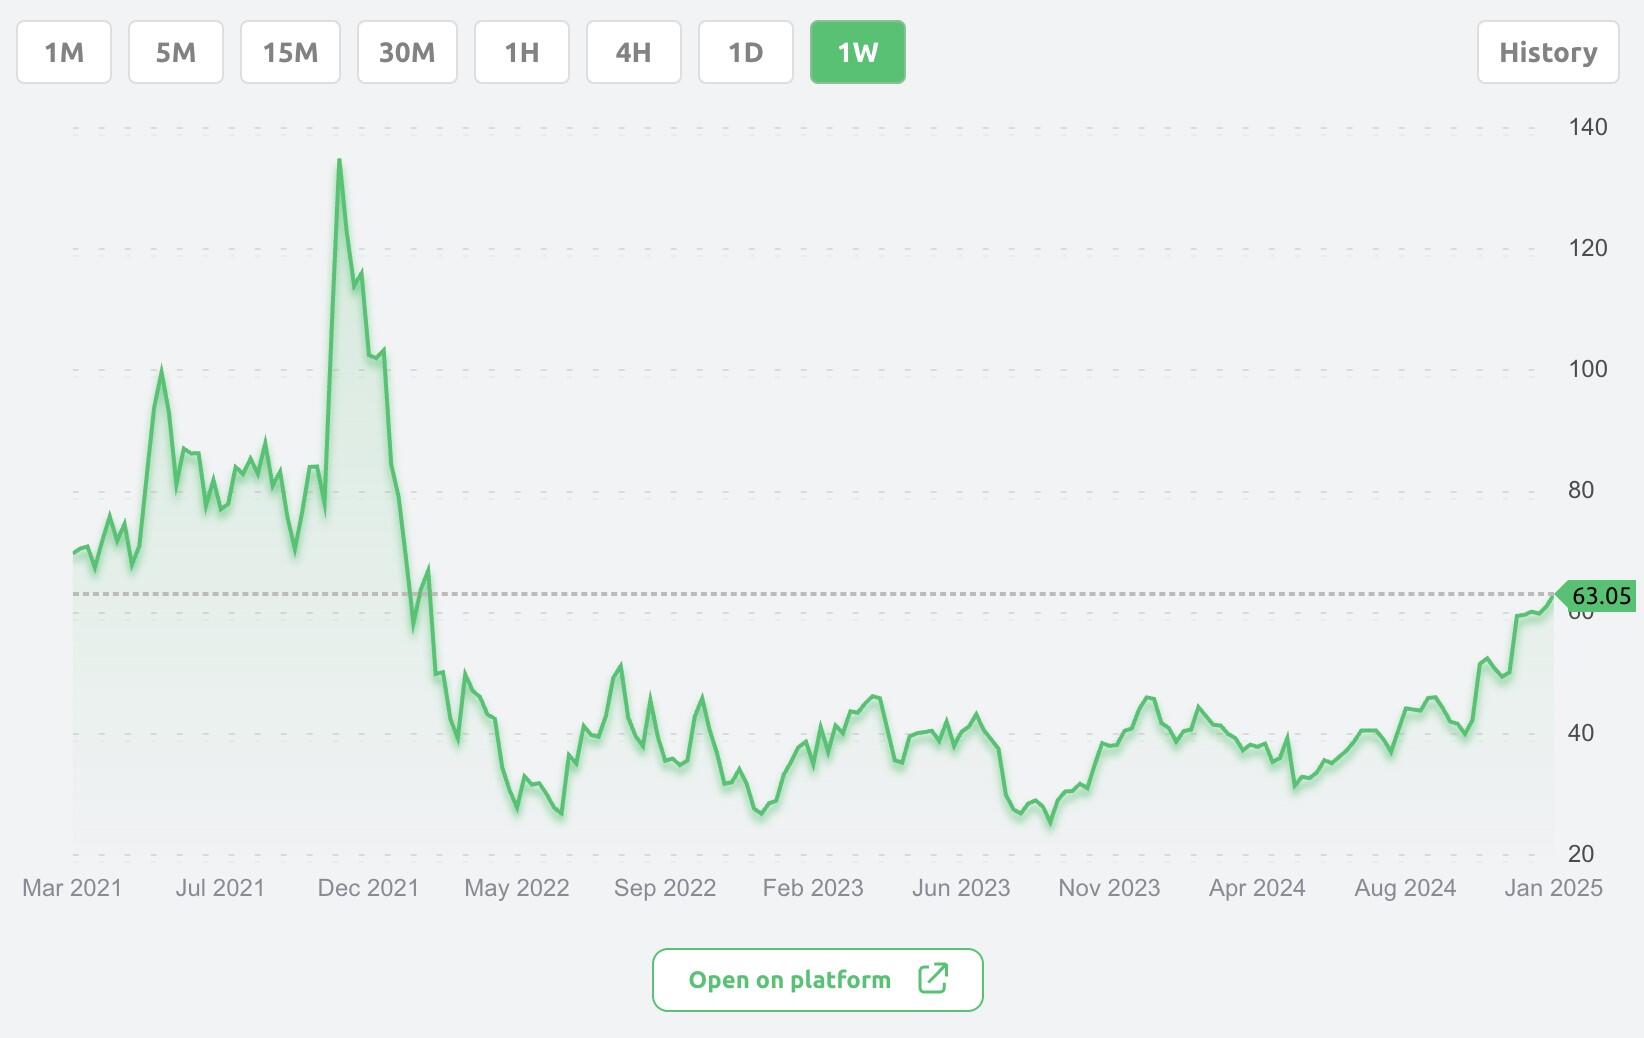This screenshot has height=1038, width=1644.
Task: Click the 140 price axis label
Action: [x=1587, y=127]
